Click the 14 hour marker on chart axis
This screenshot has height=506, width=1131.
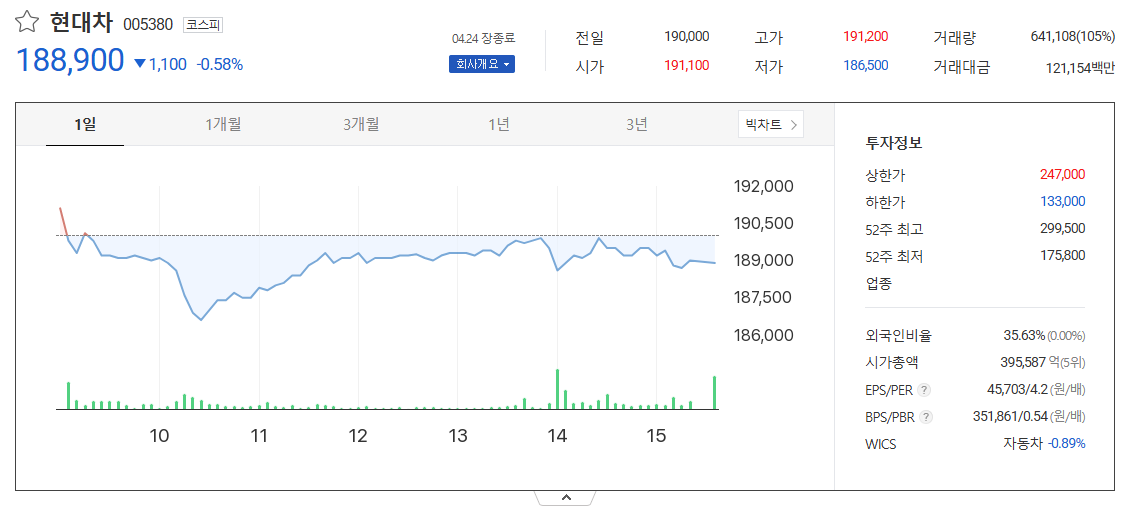pyautogui.click(x=557, y=435)
